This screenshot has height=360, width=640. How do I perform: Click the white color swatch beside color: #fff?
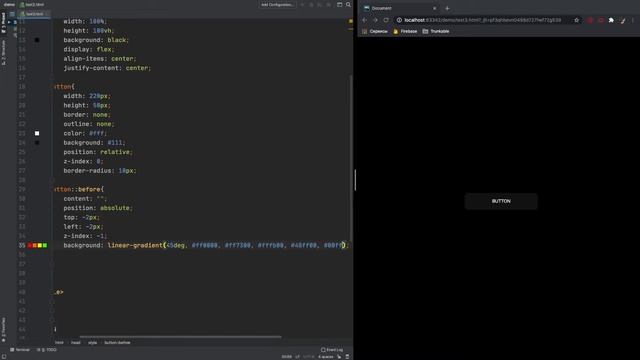37,133
